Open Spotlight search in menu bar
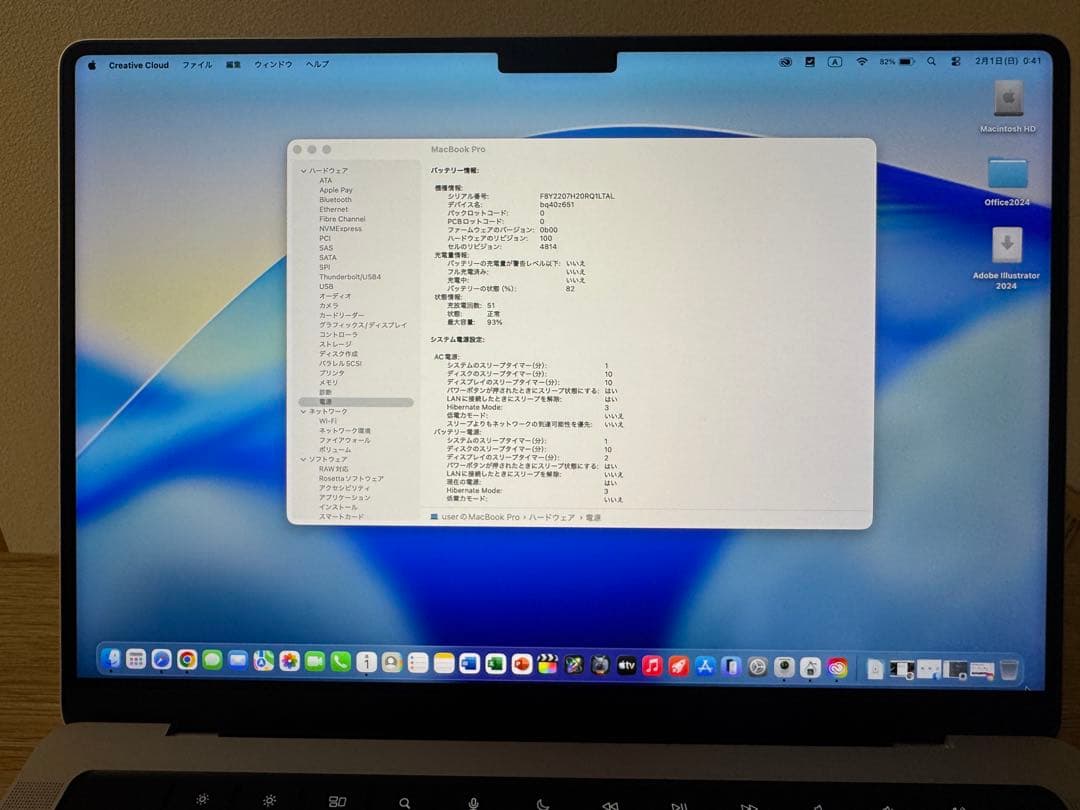This screenshot has width=1080, height=810. click(931, 61)
